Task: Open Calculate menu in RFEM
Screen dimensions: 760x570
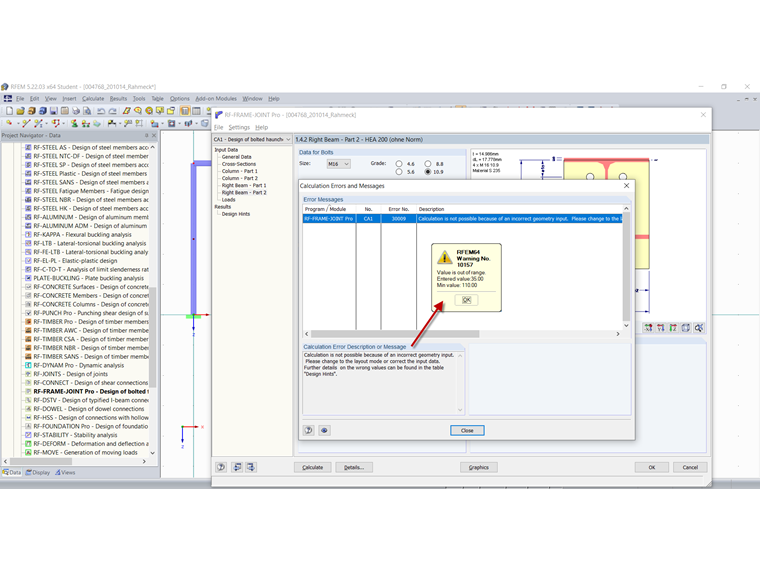Action: tap(93, 98)
